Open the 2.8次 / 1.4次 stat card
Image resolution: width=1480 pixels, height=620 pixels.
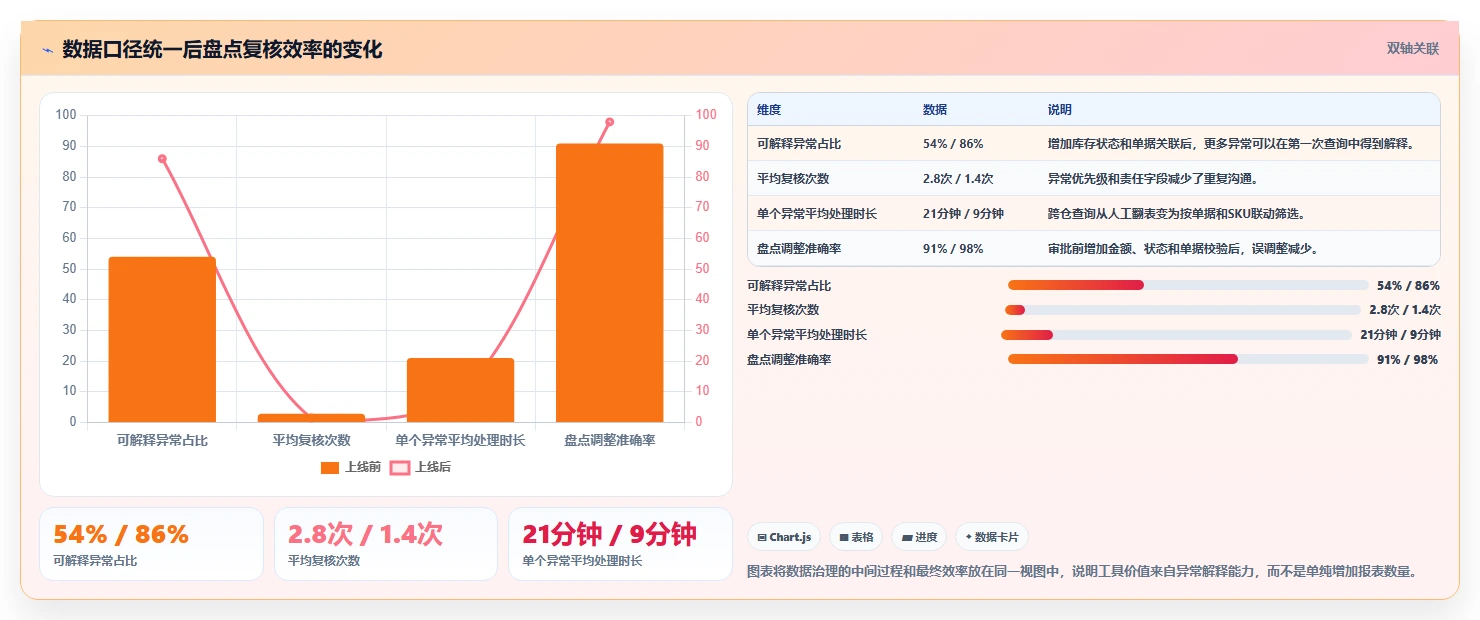[386, 544]
